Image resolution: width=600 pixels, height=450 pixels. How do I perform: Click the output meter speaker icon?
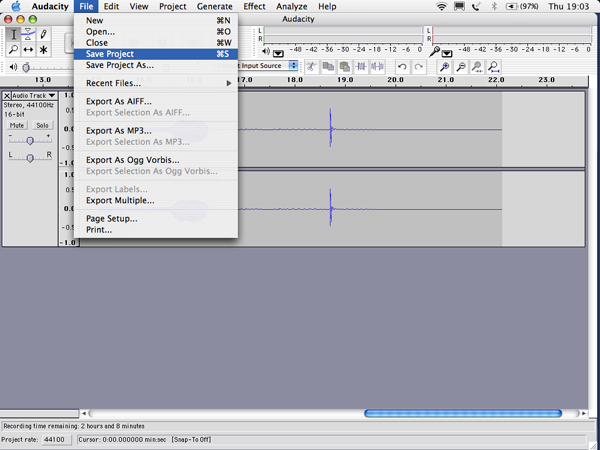pyautogui.click(x=266, y=51)
